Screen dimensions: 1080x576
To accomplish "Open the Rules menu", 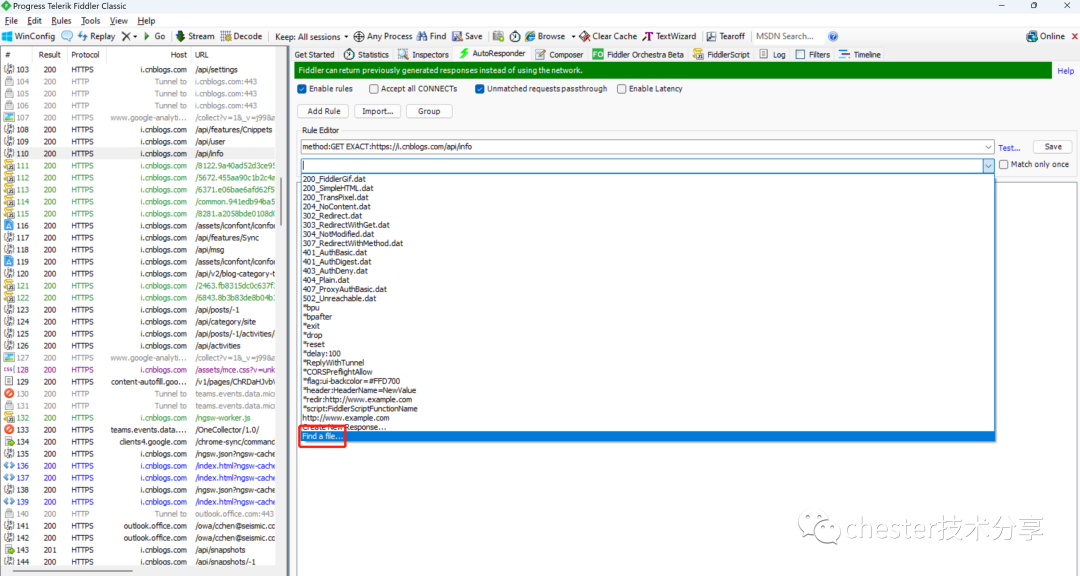I will (x=61, y=21).
